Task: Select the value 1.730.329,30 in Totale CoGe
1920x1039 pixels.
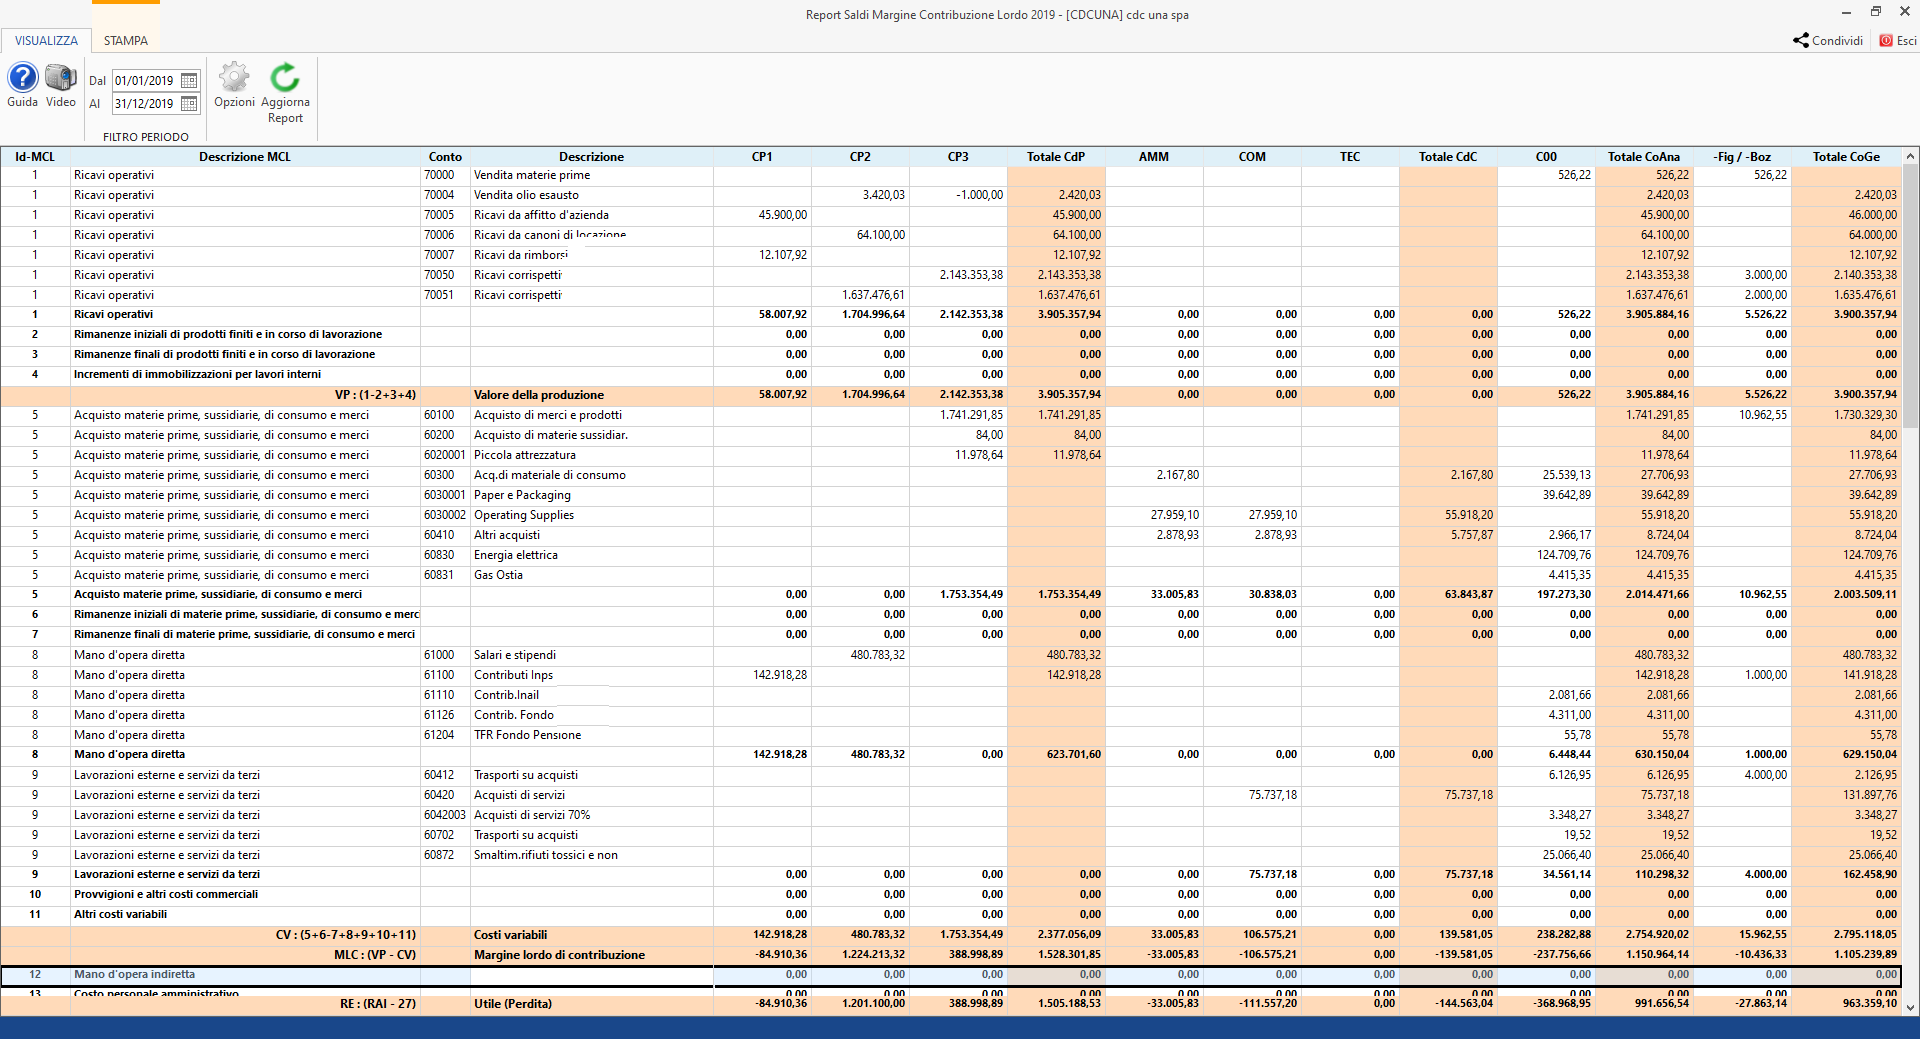Action: coord(1865,415)
